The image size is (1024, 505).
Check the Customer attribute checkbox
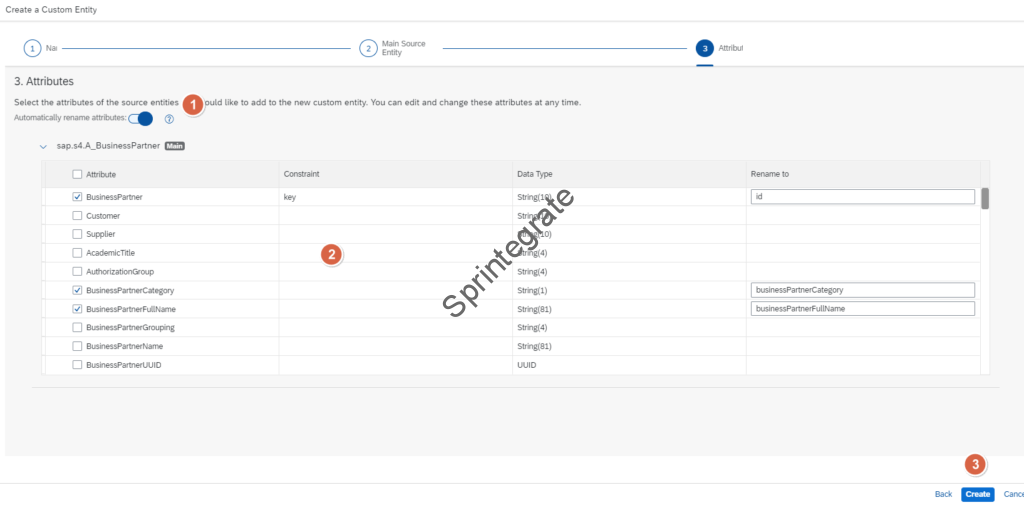click(77, 216)
